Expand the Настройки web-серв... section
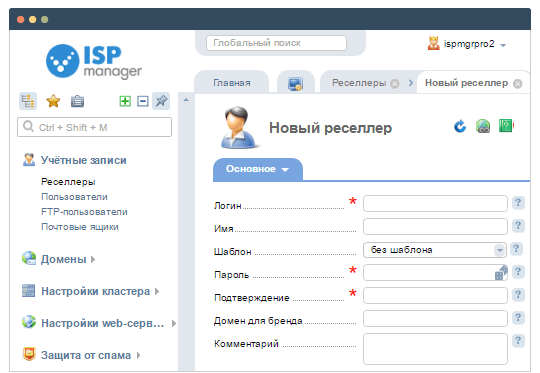 click(174, 323)
